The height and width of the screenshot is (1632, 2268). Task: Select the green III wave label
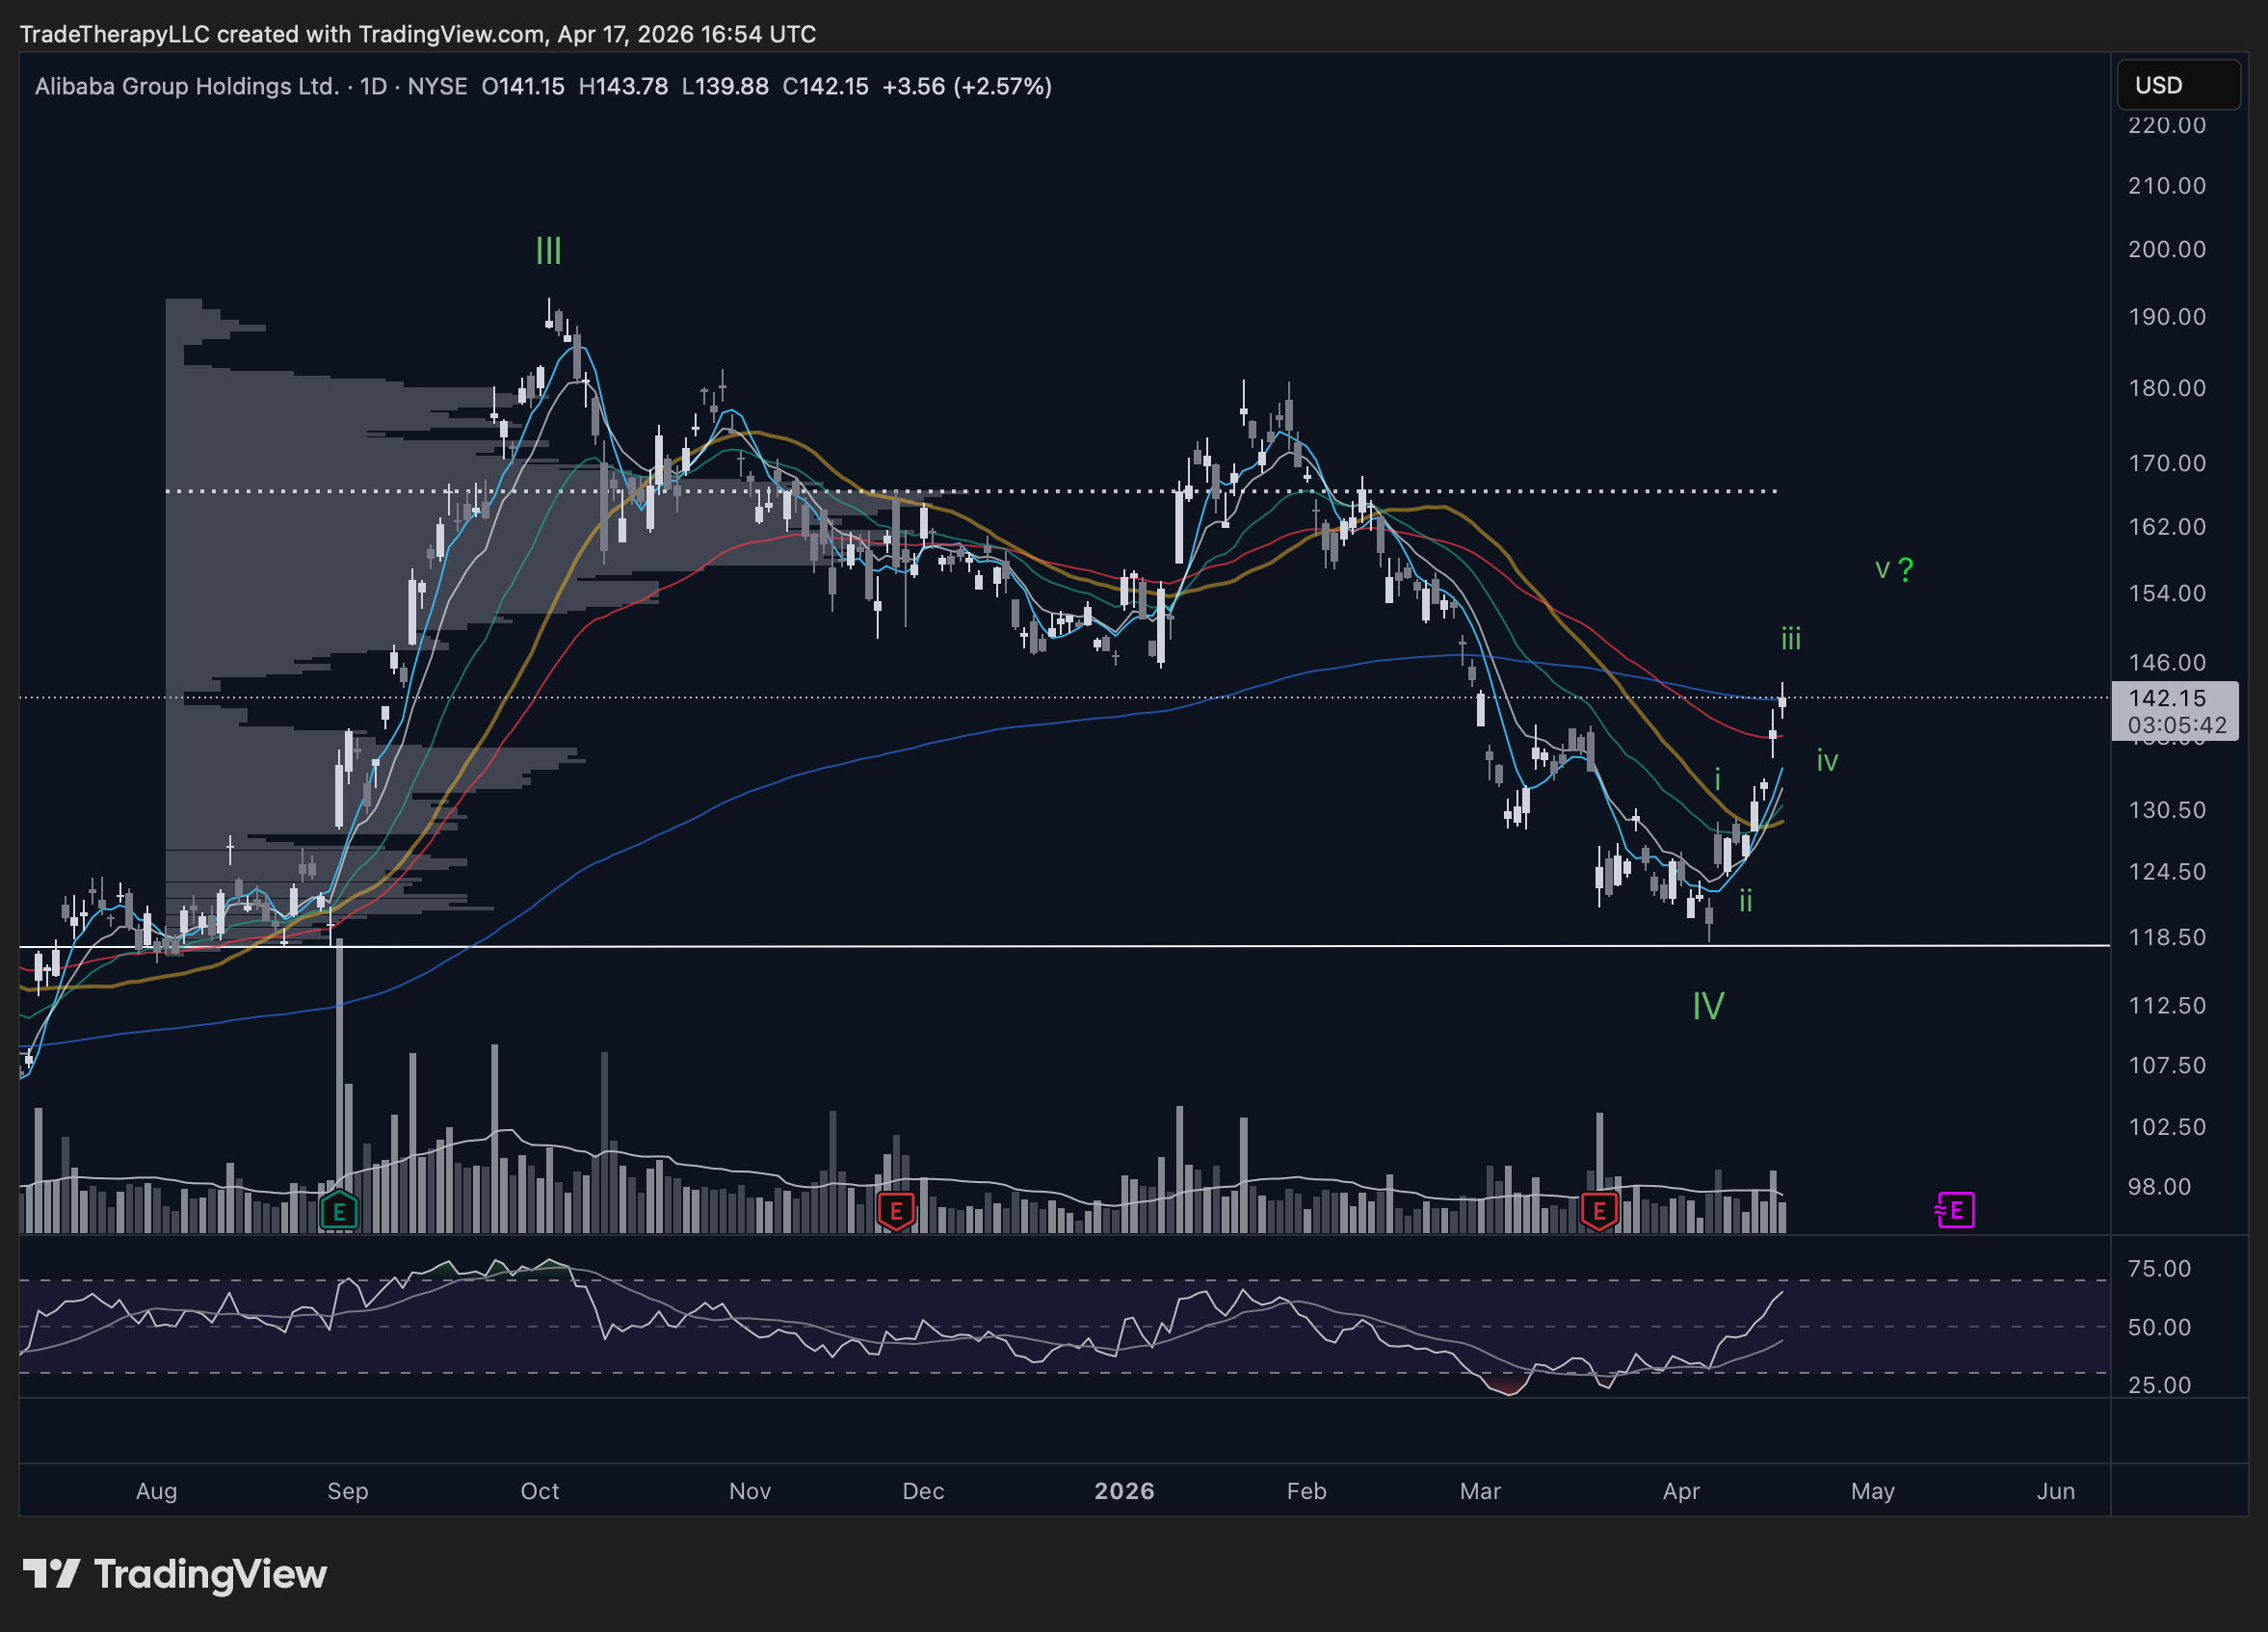point(548,250)
